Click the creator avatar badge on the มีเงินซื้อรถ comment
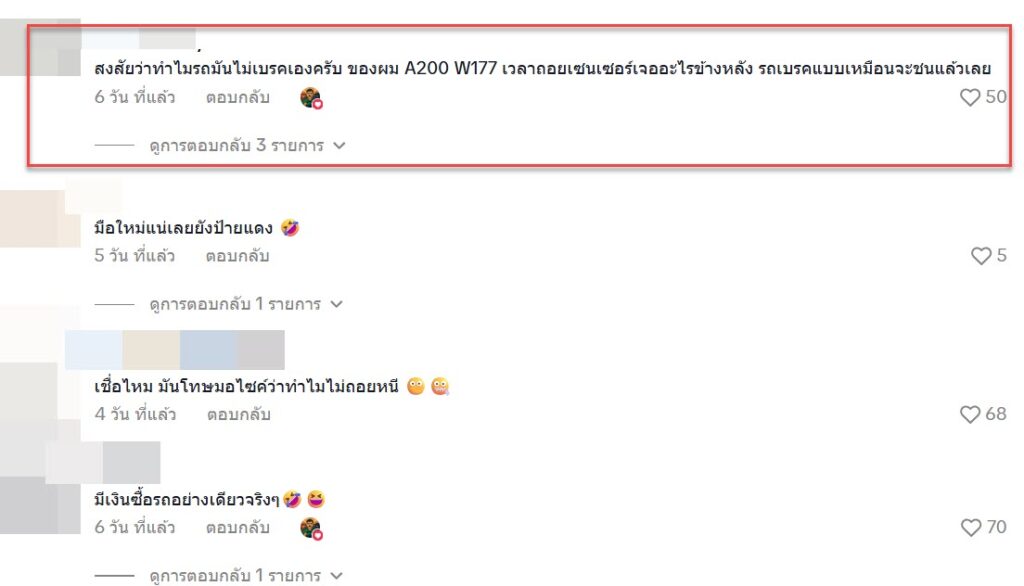1024x586 pixels. [x=311, y=528]
